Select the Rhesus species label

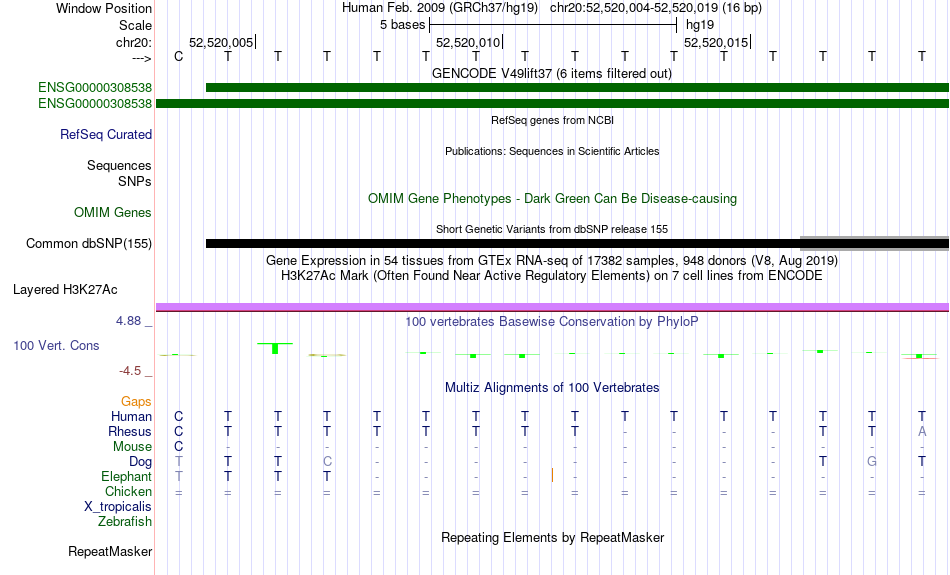click(130, 431)
